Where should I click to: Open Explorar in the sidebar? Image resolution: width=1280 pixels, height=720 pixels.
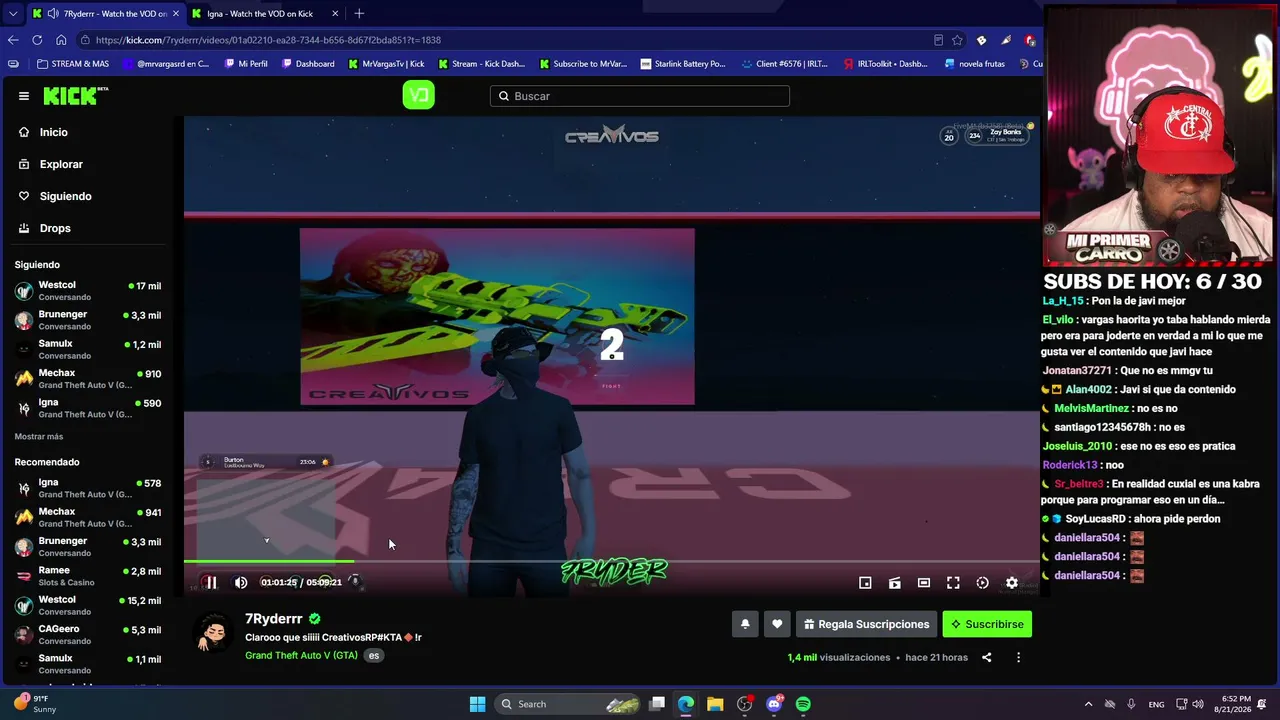coord(61,164)
